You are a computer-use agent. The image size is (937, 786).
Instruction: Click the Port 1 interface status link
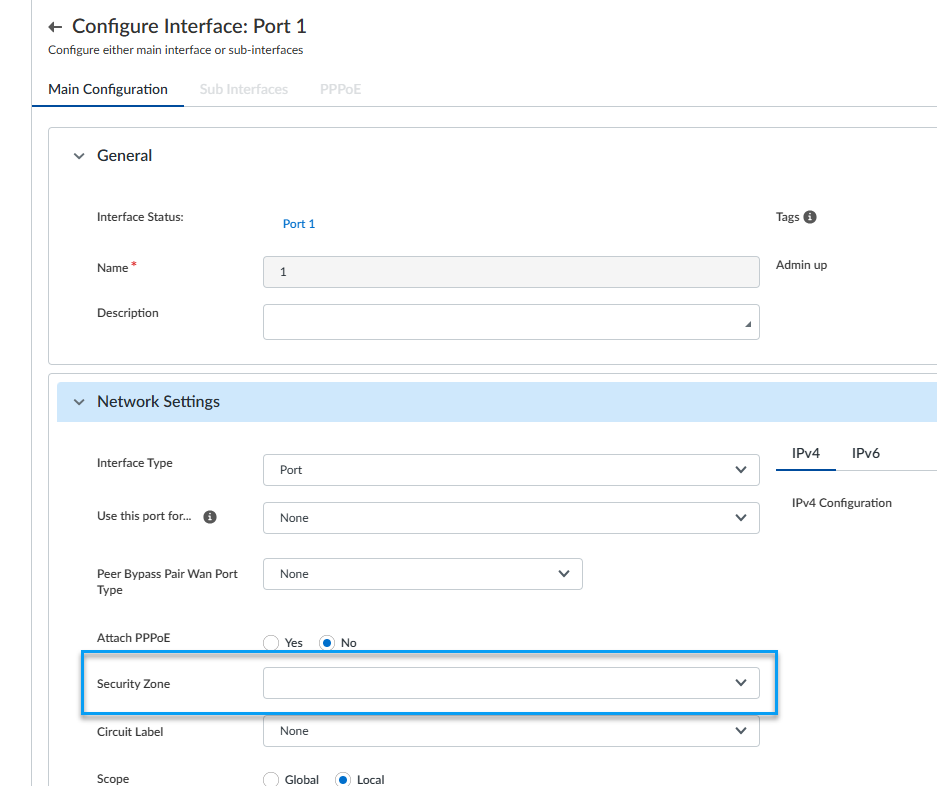point(299,224)
